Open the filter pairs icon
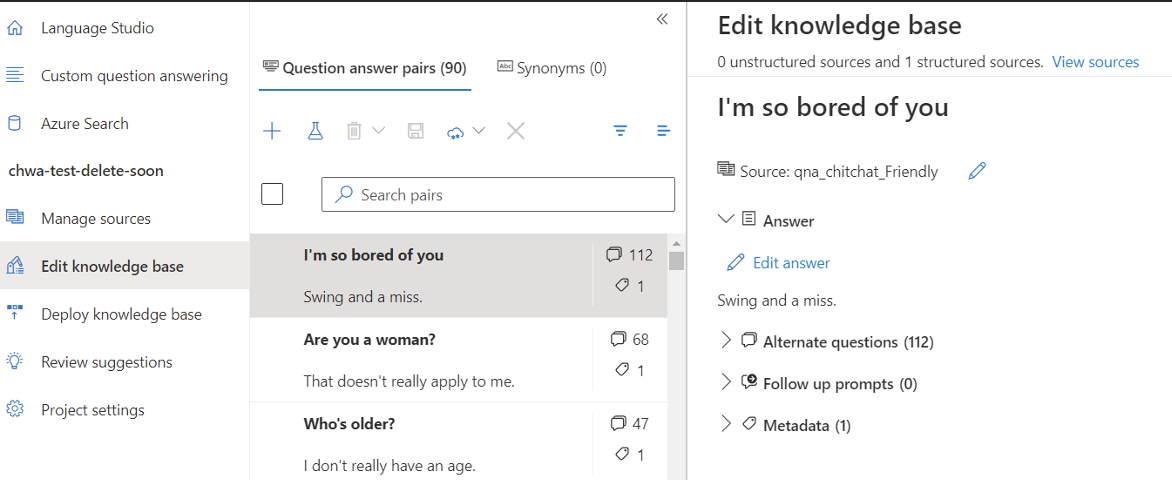 click(621, 131)
